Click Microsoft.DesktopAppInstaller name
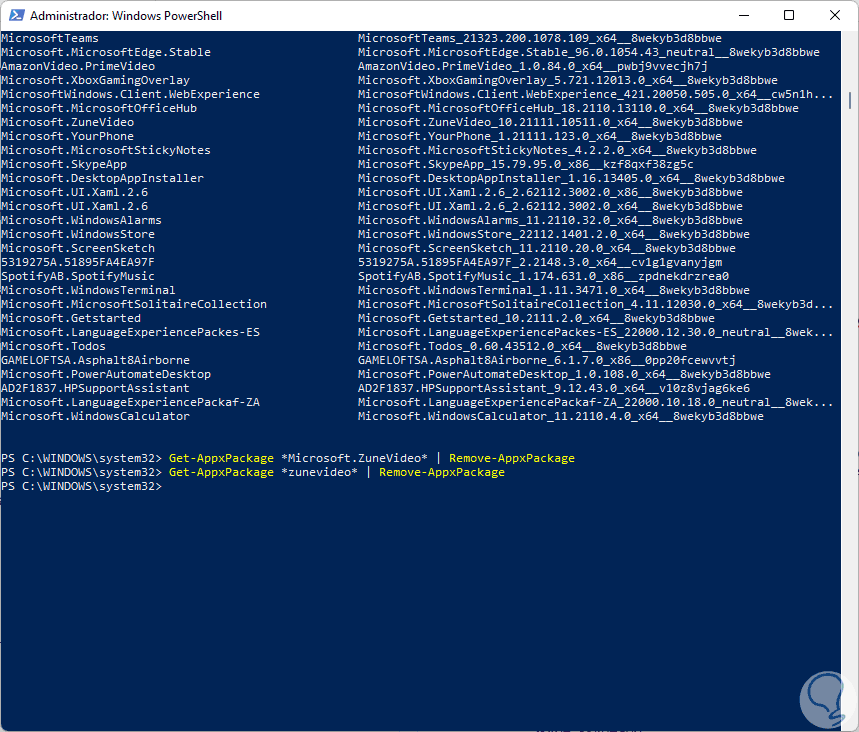This screenshot has width=859, height=732. [102, 178]
